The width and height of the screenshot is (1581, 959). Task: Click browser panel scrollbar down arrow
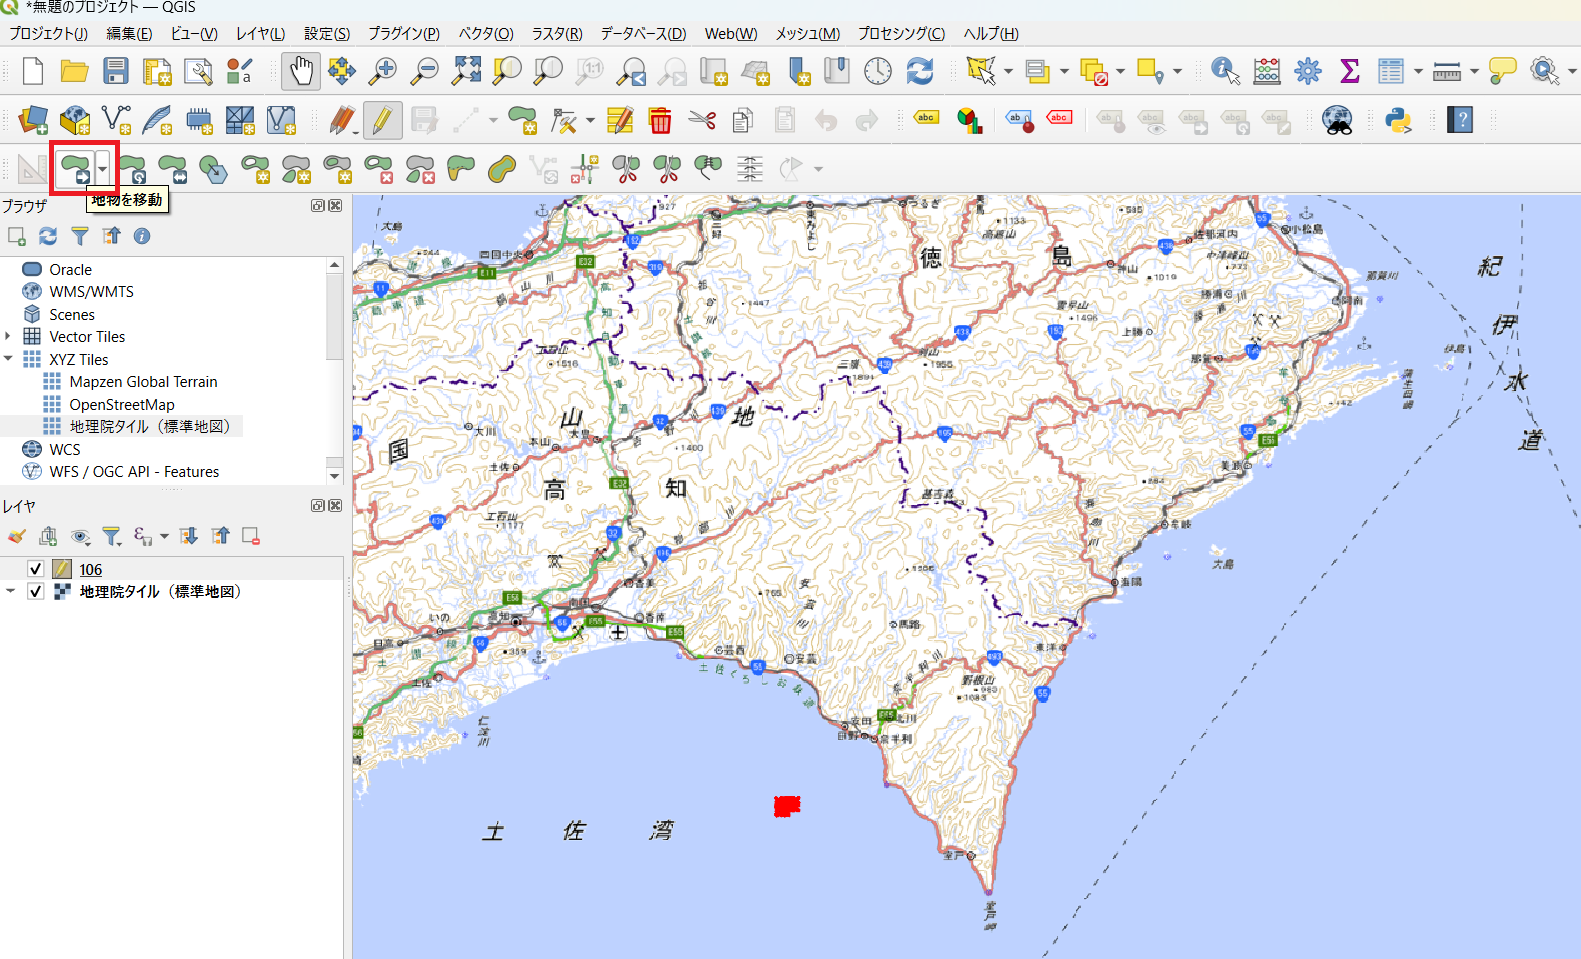(334, 476)
